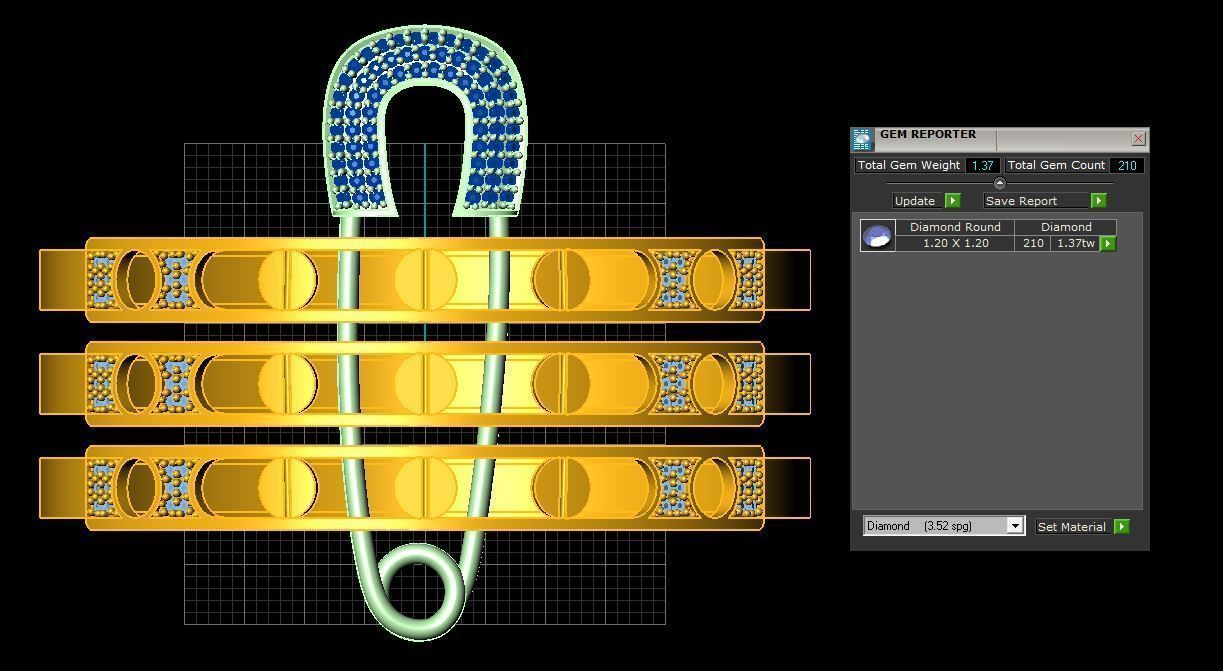Image resolution: width=1223 pixels, height=671 pixels.
Task: Click the Total Gem Count value 210
Action: pyautogui.click(x=1127, y=165)
